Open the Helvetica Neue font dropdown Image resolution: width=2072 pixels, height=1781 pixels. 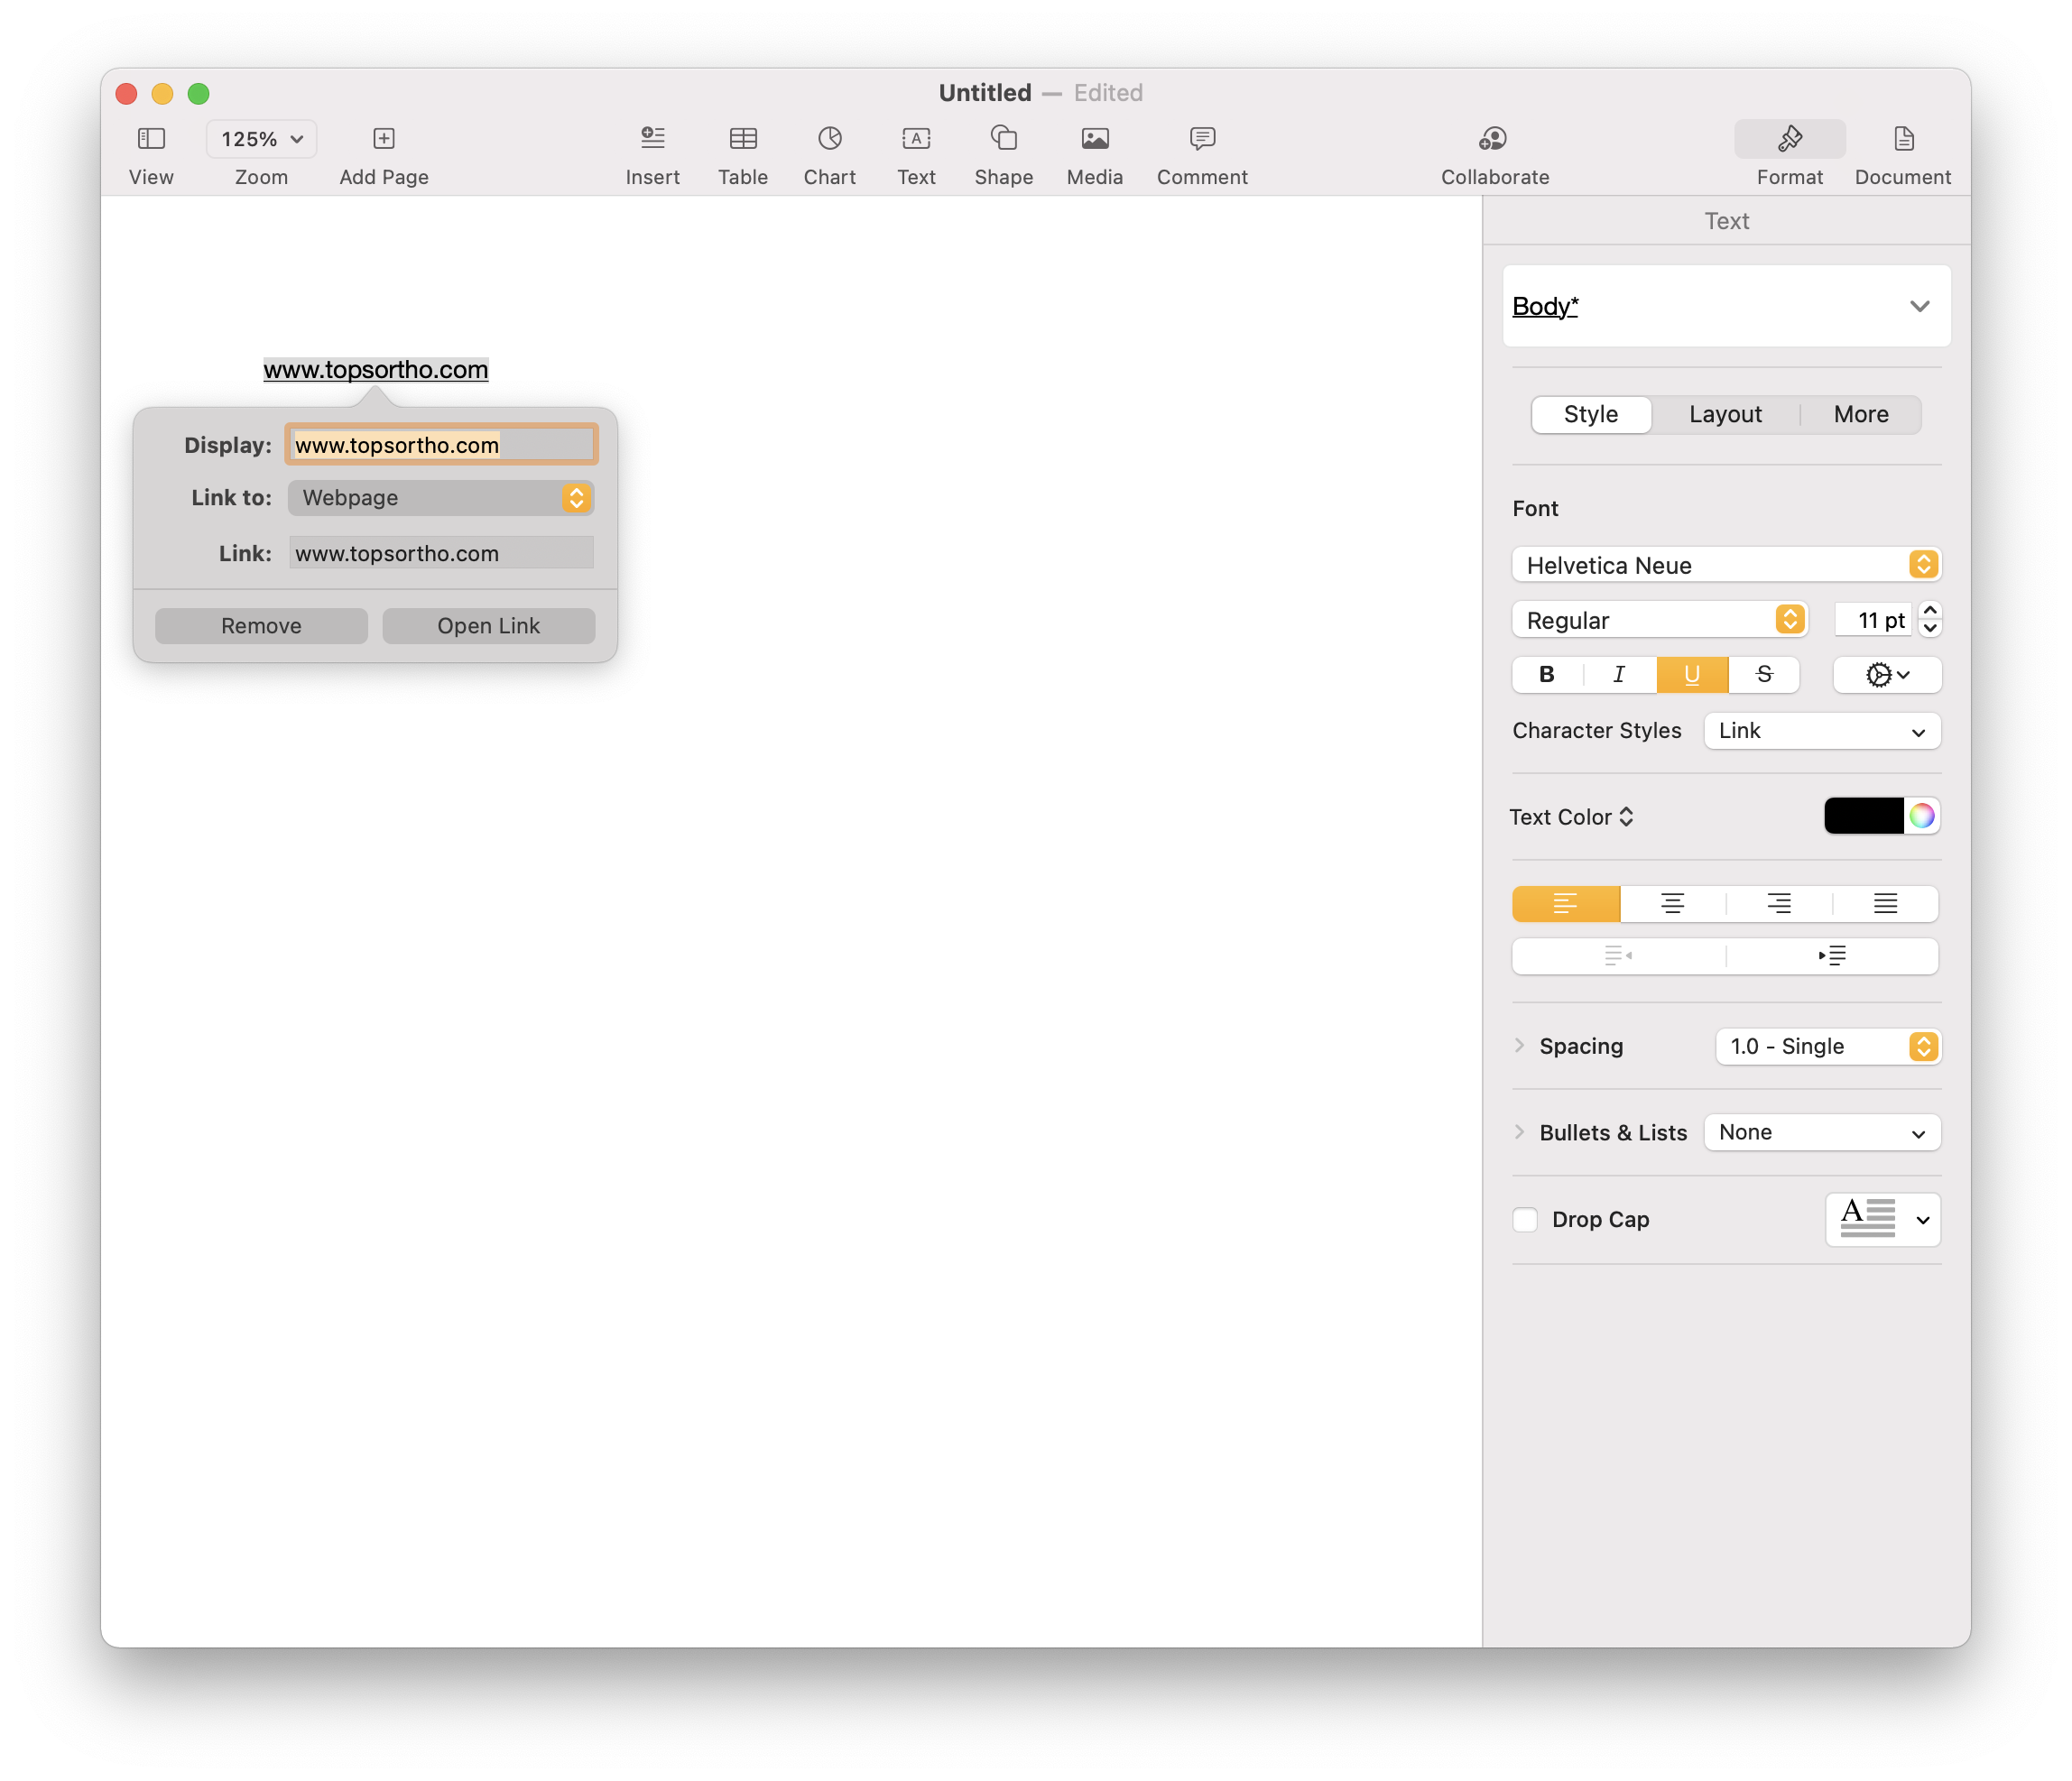[x=1725, y=565]
